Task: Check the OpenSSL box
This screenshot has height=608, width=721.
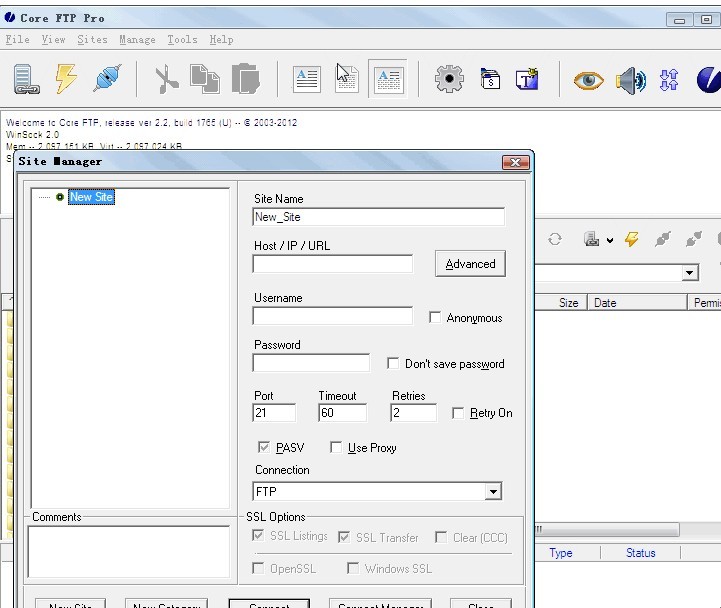Action: 258,568
